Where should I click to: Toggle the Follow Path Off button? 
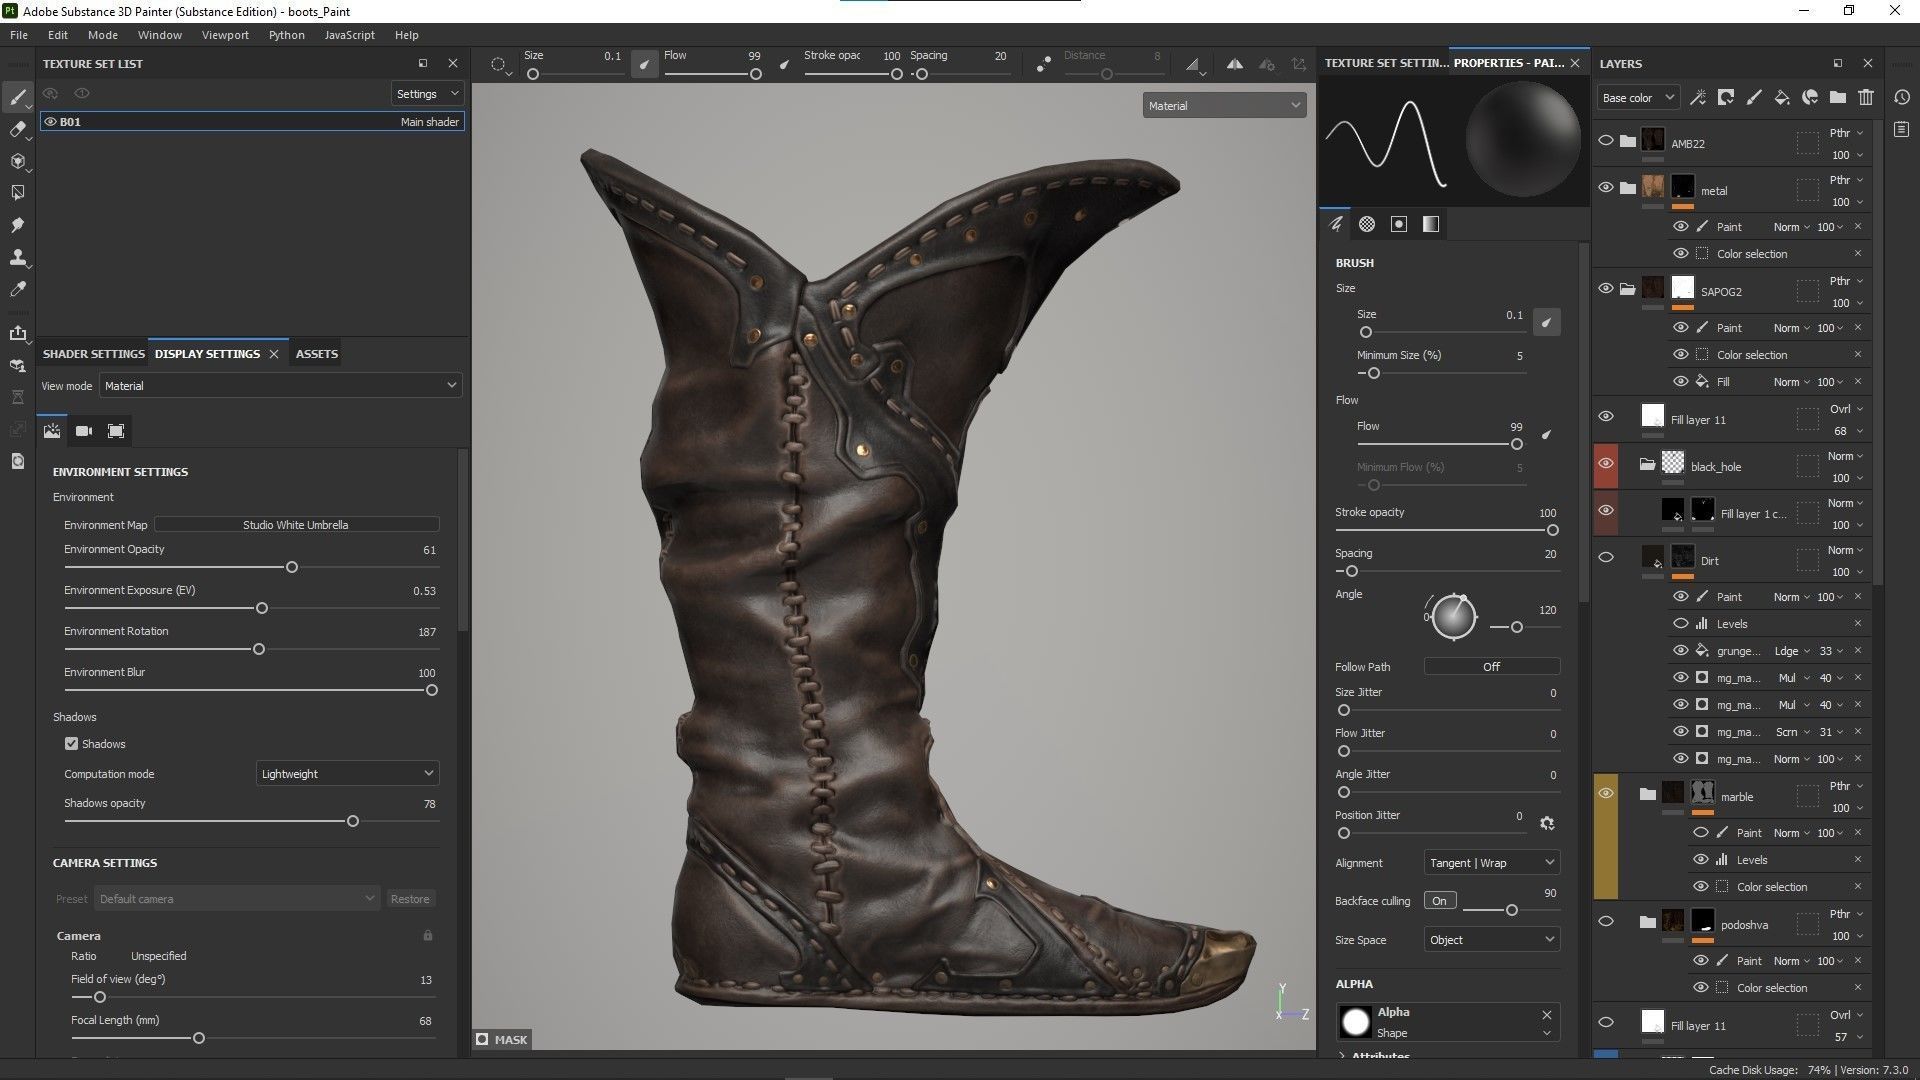point(1491,667)
